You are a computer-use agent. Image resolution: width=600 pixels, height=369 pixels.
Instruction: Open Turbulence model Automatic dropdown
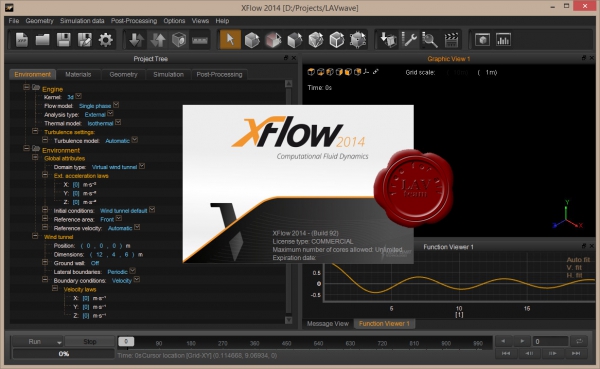[x=135, y=140]
